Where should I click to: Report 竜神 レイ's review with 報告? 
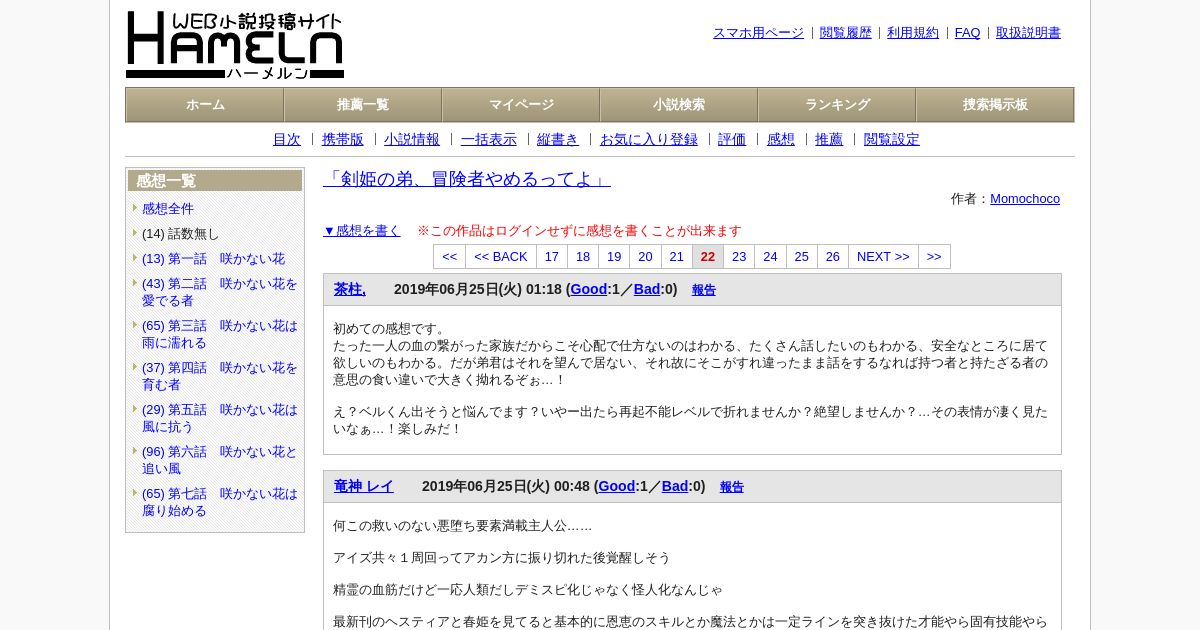732,487
